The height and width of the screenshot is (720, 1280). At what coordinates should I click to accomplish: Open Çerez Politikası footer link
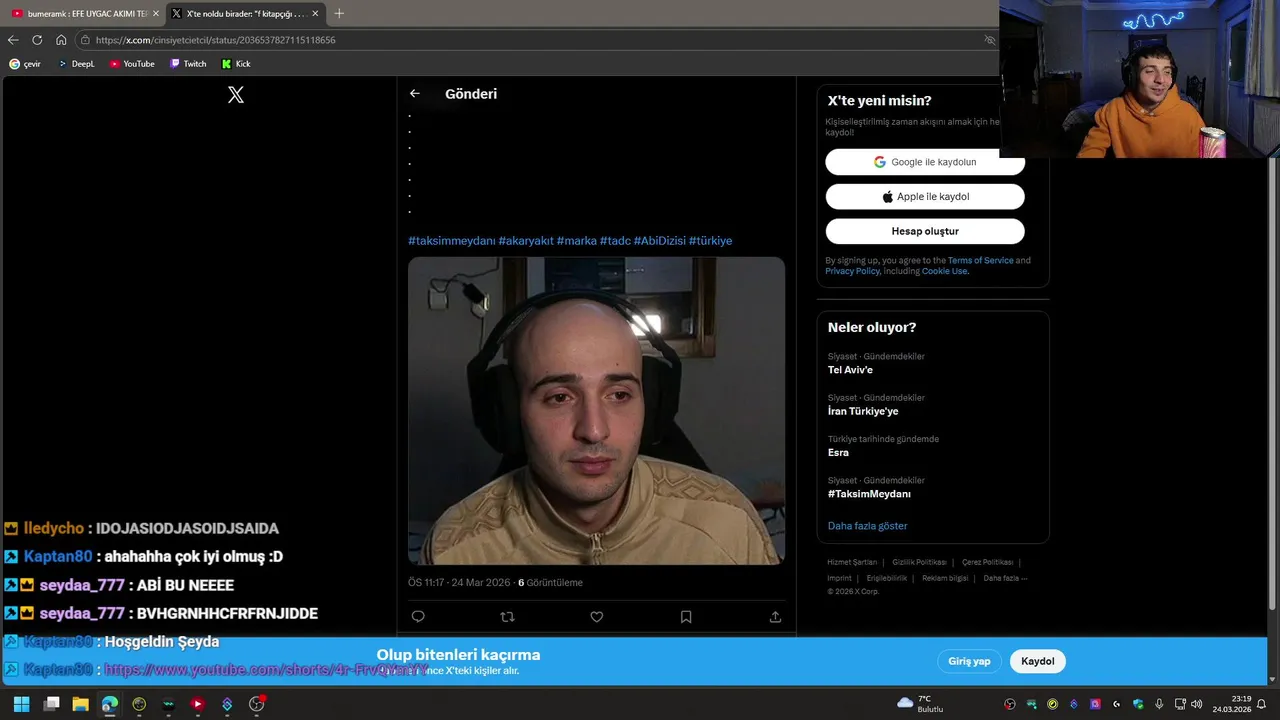[x=987, y=562]
